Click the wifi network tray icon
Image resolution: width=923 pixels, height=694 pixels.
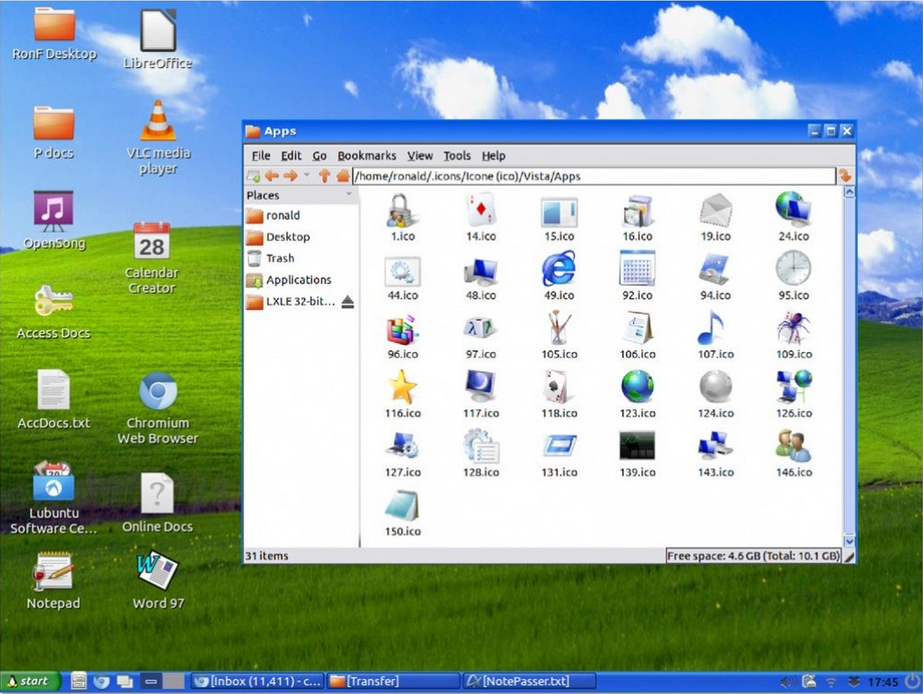831,682
